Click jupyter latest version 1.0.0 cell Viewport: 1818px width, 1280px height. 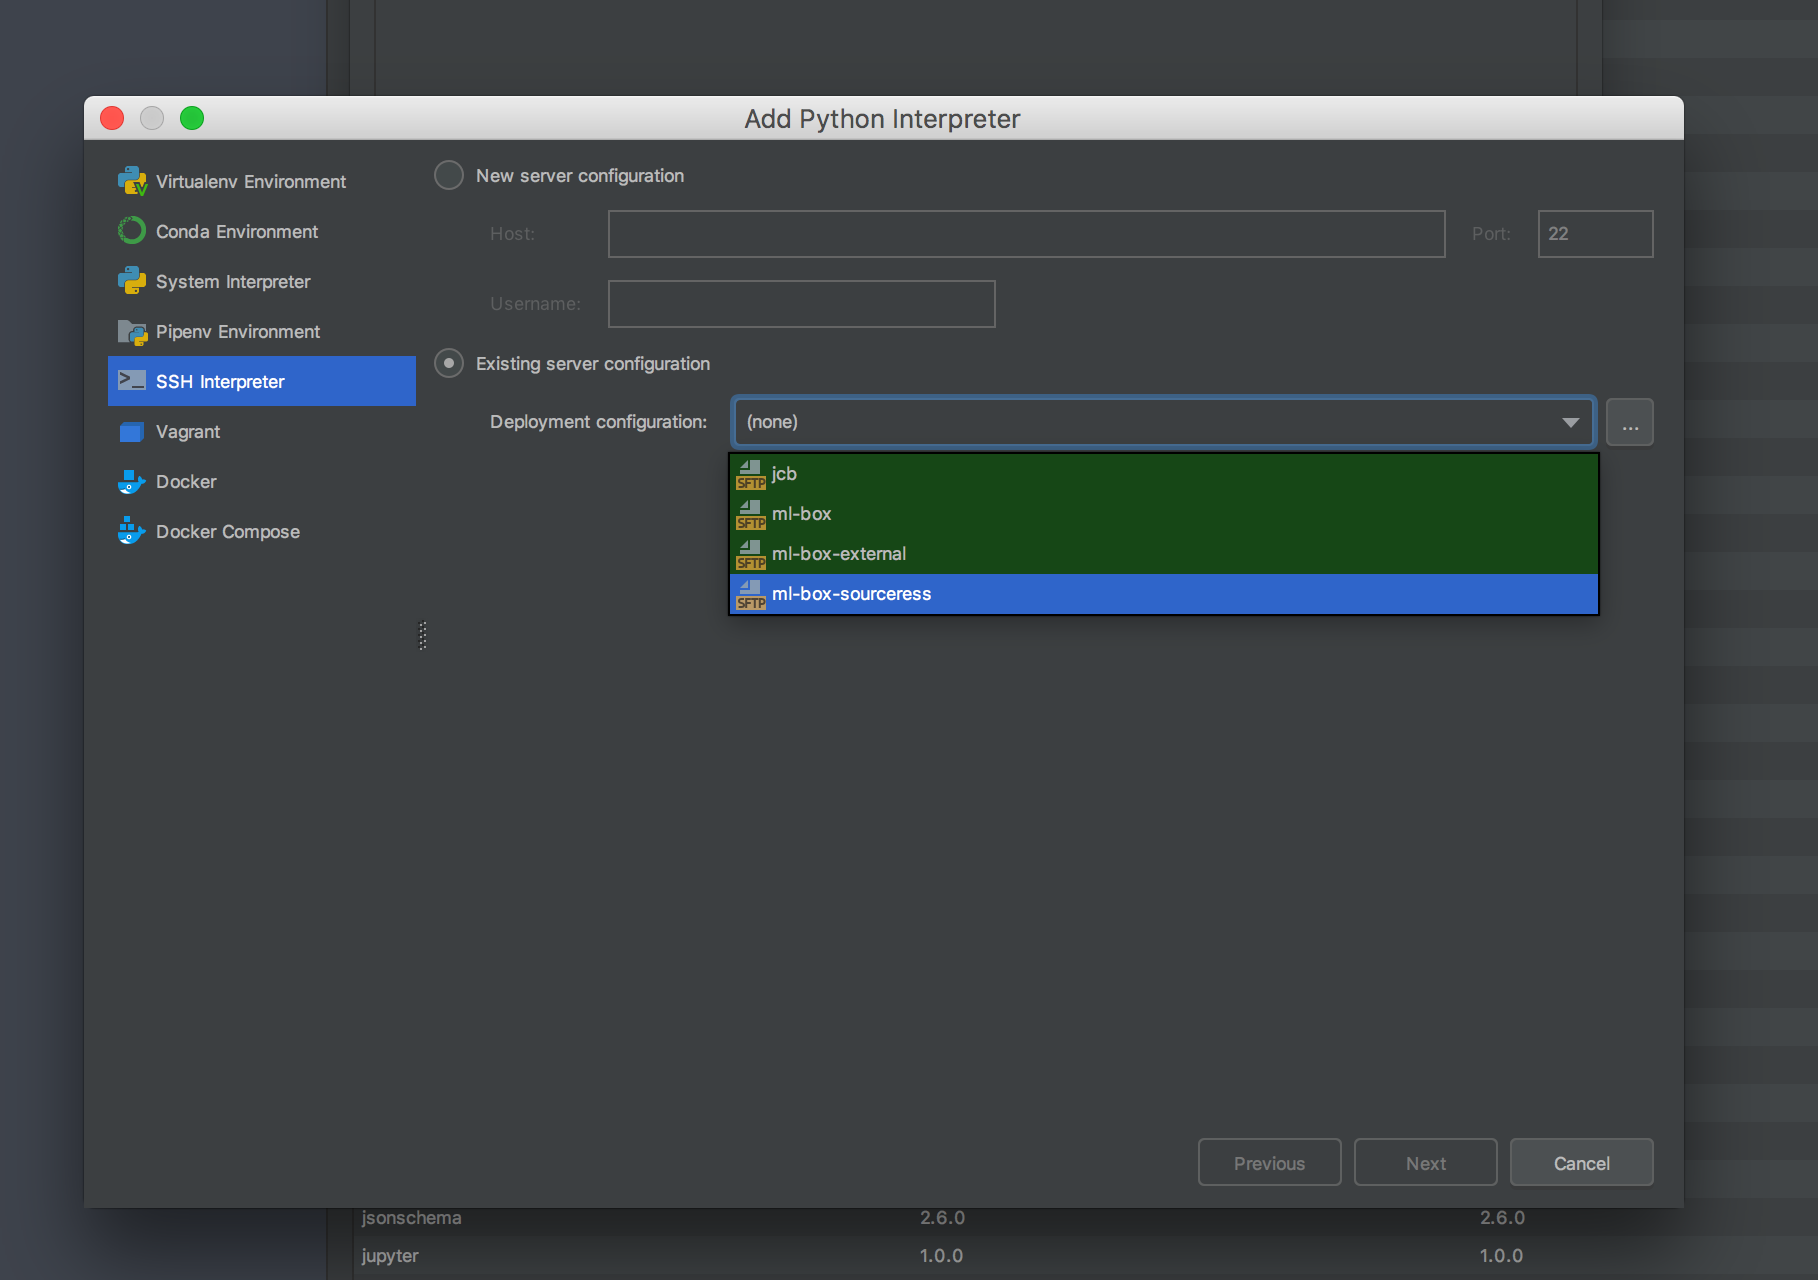click(x=1501, y=1256)
